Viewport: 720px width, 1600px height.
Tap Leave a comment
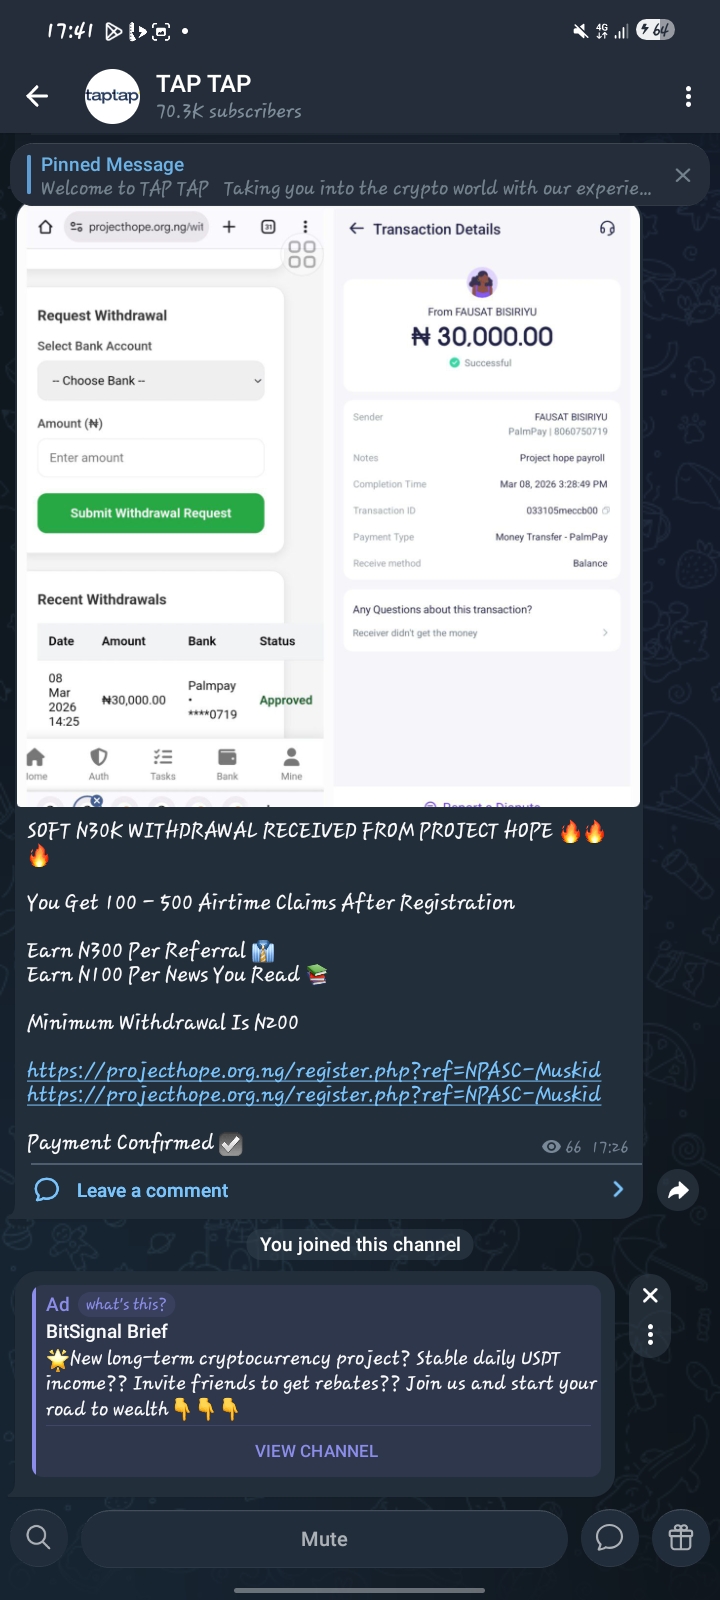152,1190
